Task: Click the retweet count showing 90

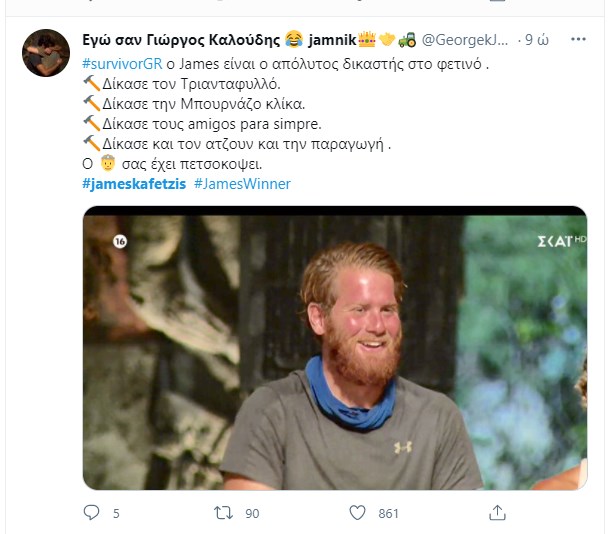Action: 253,514
